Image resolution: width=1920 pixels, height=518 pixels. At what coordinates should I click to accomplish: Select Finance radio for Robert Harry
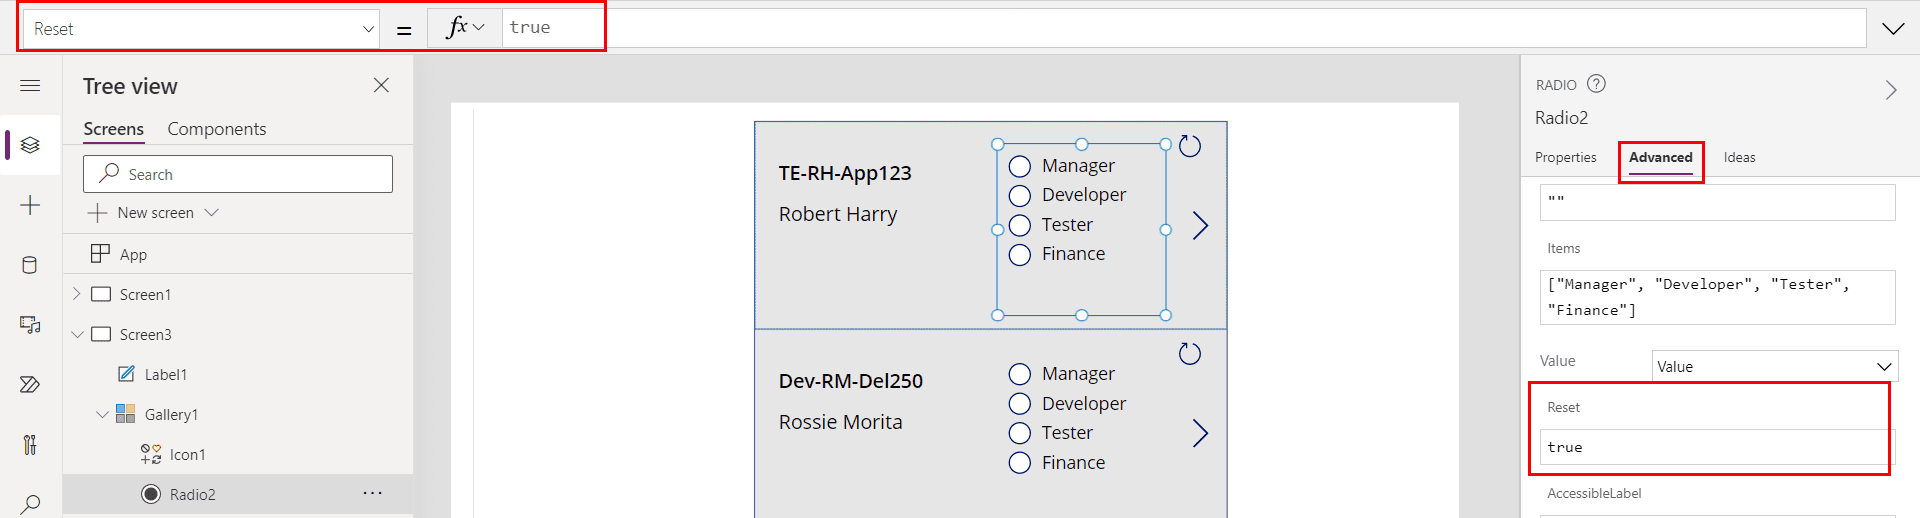click(1020, 255)
